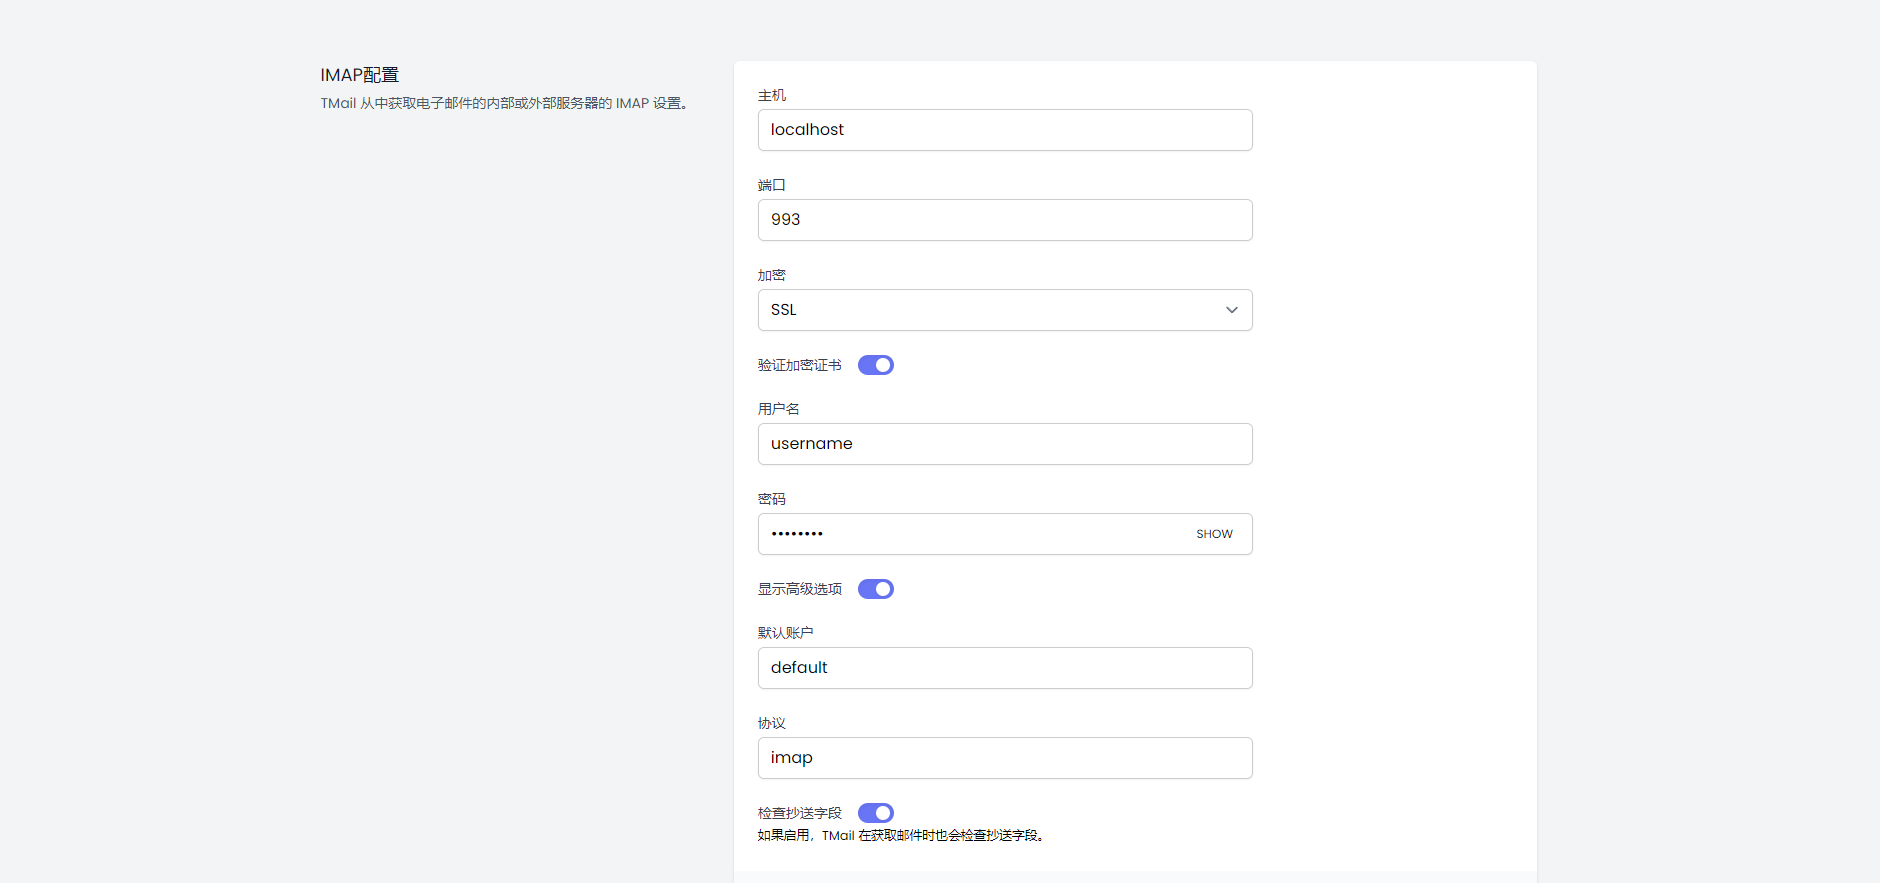Click the 密码 field label
This screenshot has height=883, width=1880.
(772, 499)
